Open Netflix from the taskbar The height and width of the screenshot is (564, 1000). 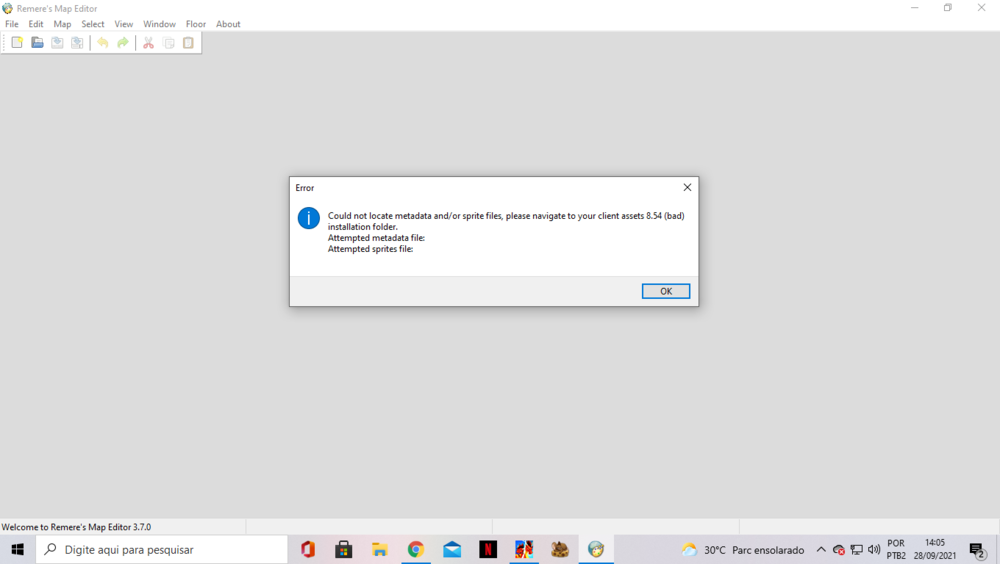(488, 549)
